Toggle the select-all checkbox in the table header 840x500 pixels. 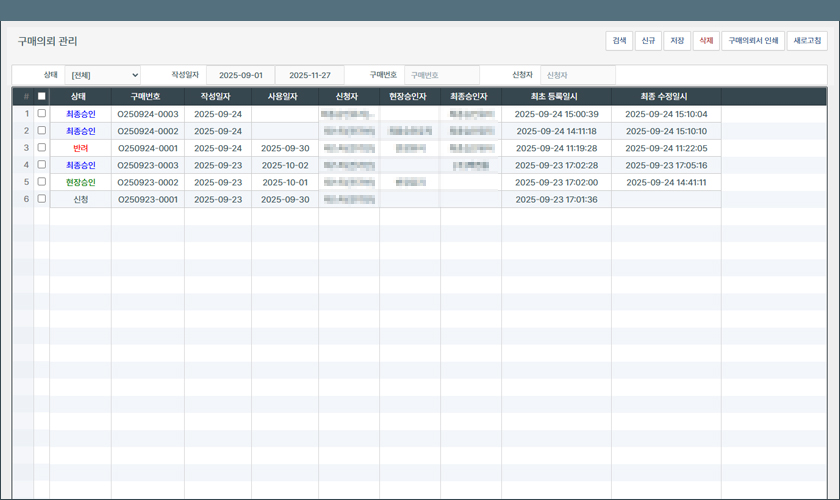tap(42, 97)
